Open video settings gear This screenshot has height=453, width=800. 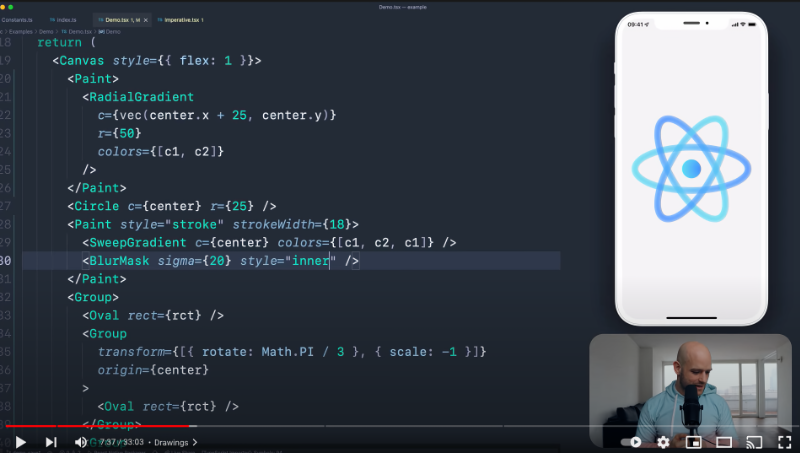coord(663,442)
